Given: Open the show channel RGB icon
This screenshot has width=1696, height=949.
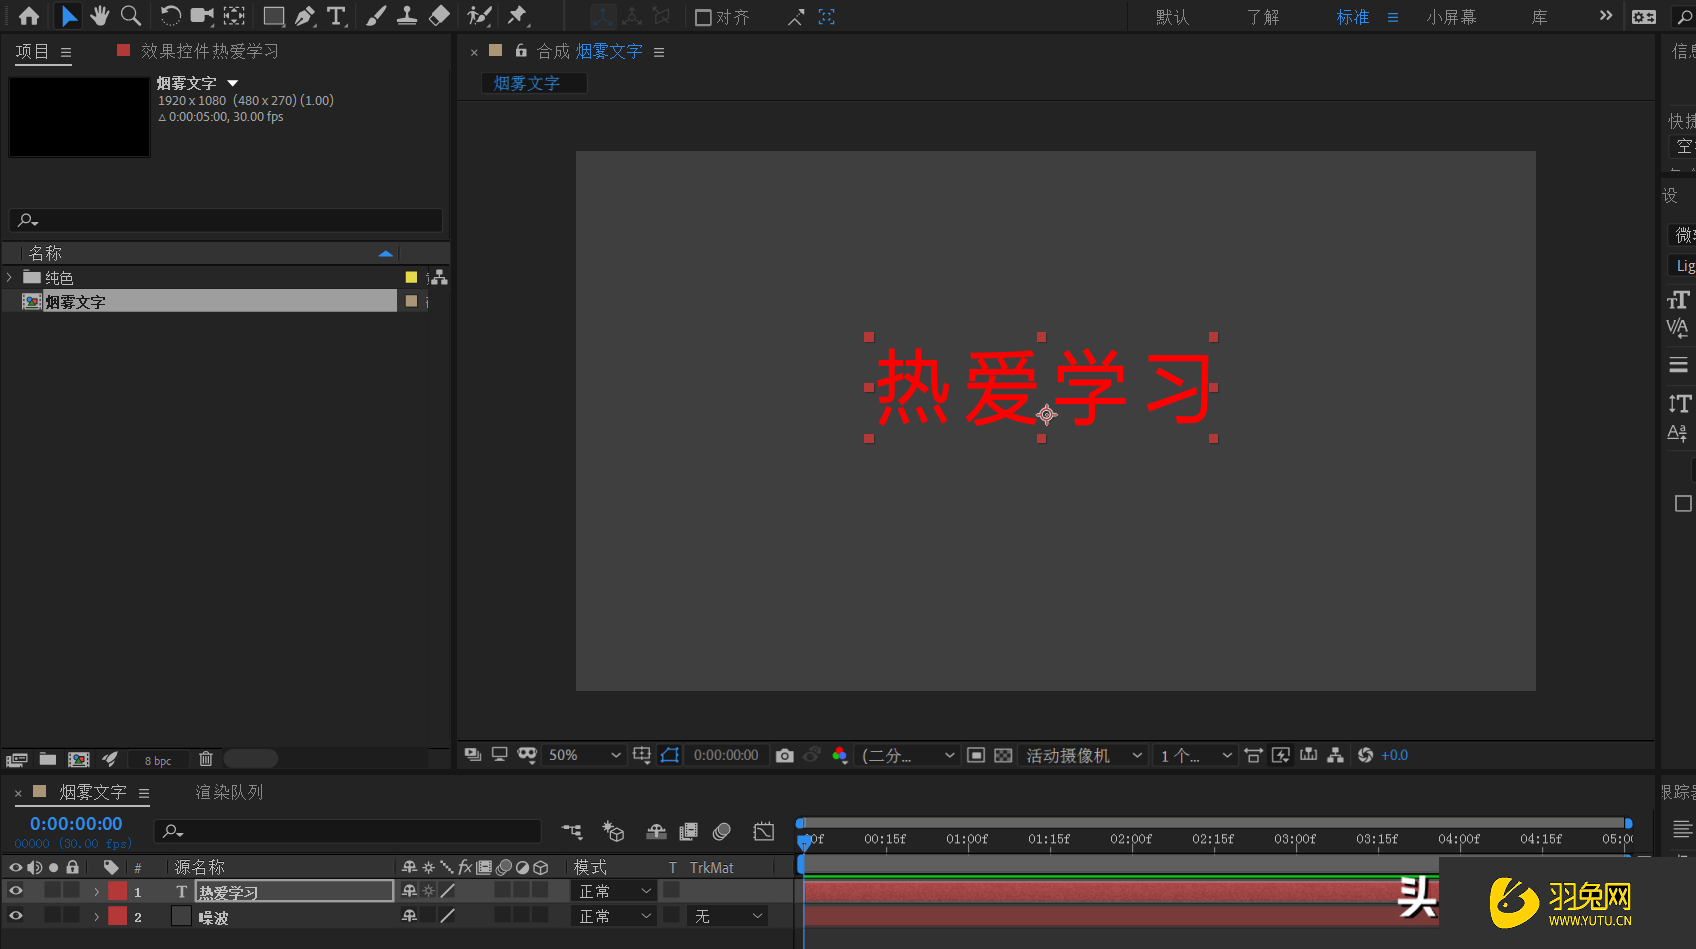Looking at the screenshot, I should (840, 755).
